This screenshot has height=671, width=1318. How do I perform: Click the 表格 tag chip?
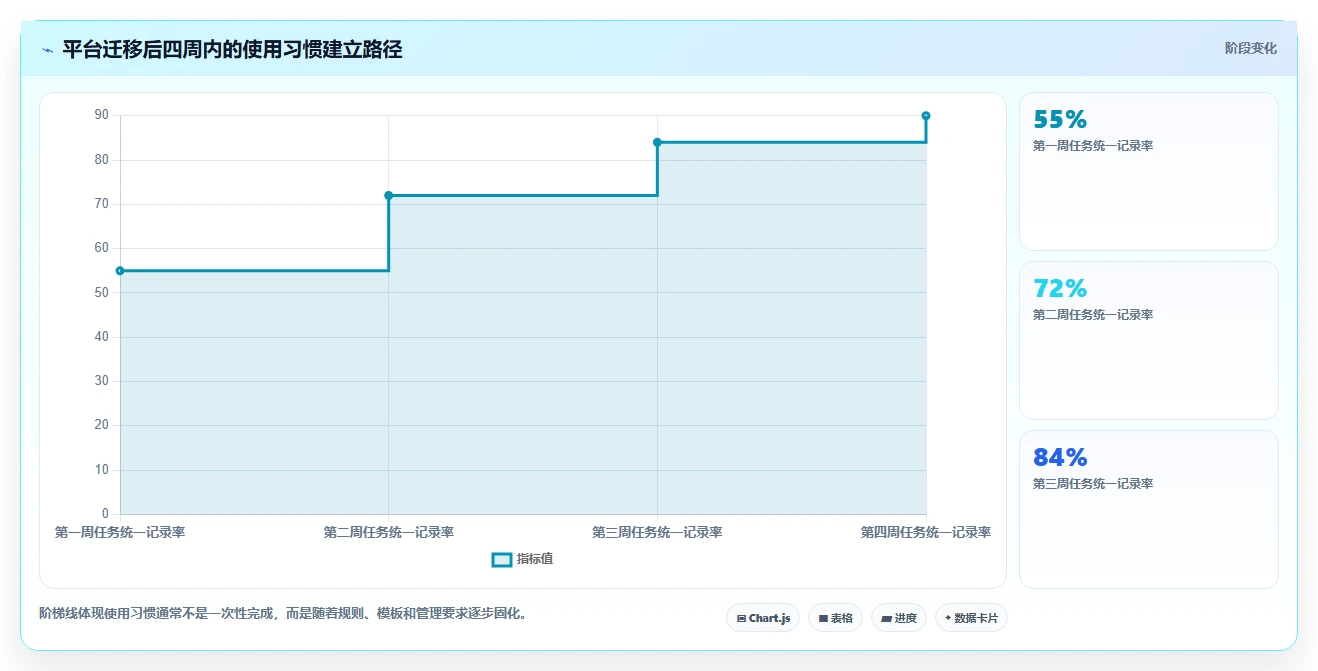click(x=835, y=618)
